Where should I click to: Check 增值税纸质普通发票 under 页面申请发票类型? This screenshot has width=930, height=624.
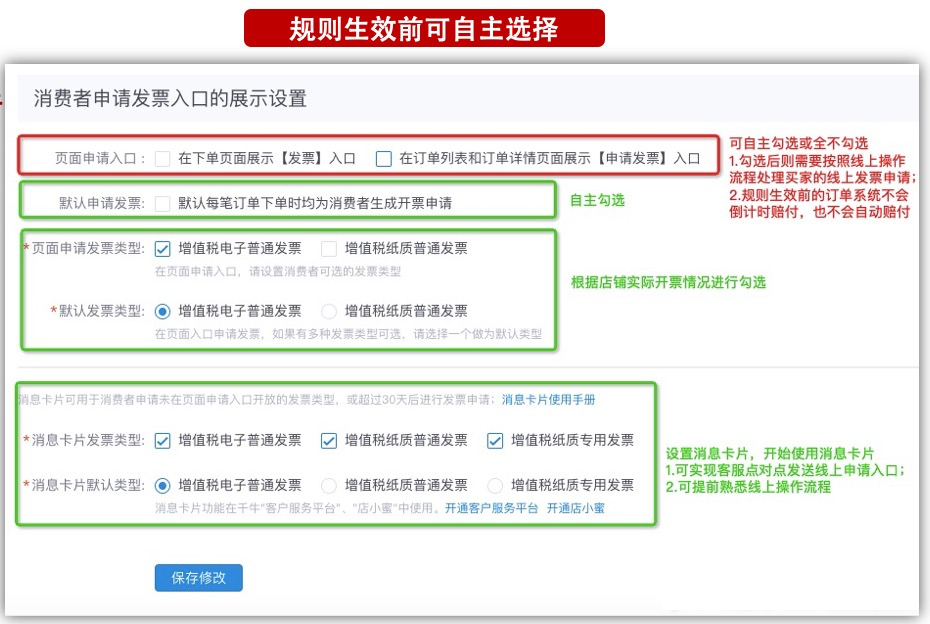(329, 248)
